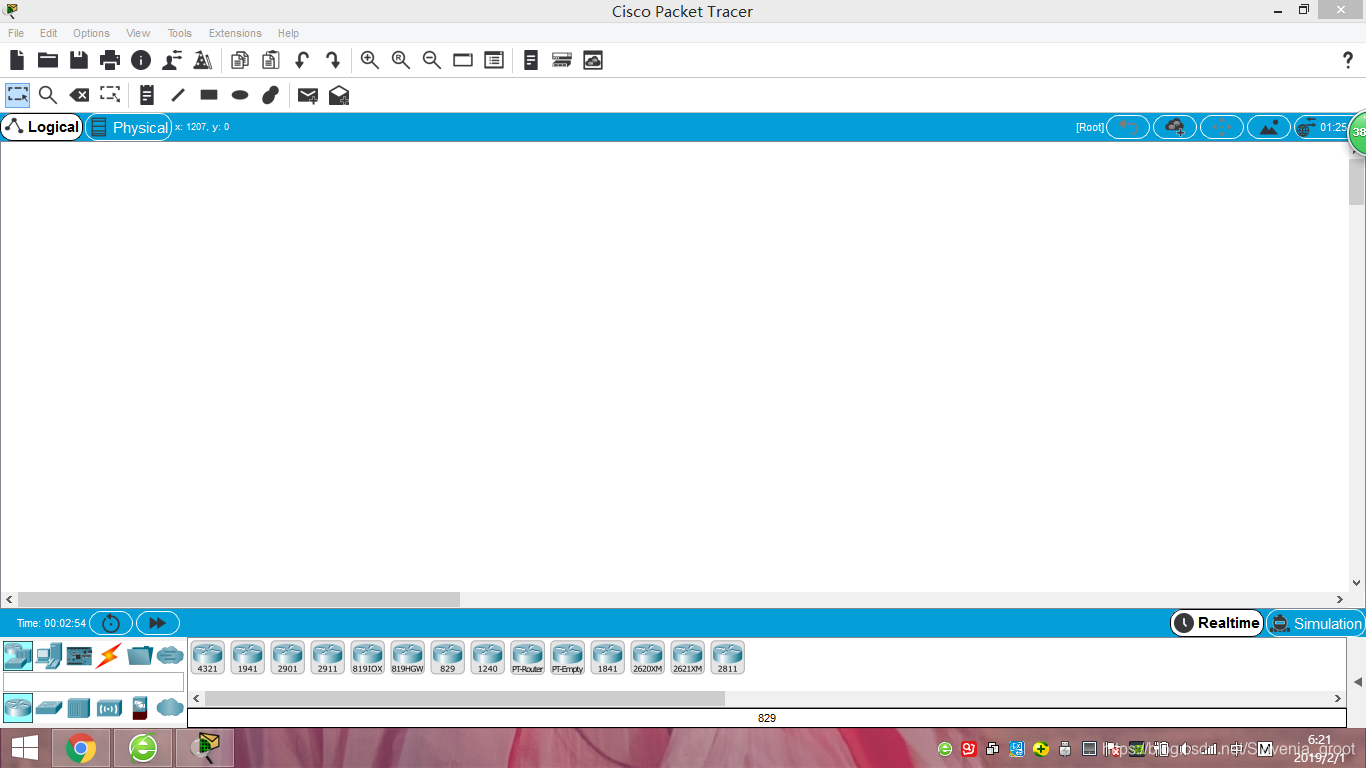This screenshot has height=768, width=1366.
Task: Open the Tools menu
Action: (x=180, y=33)
